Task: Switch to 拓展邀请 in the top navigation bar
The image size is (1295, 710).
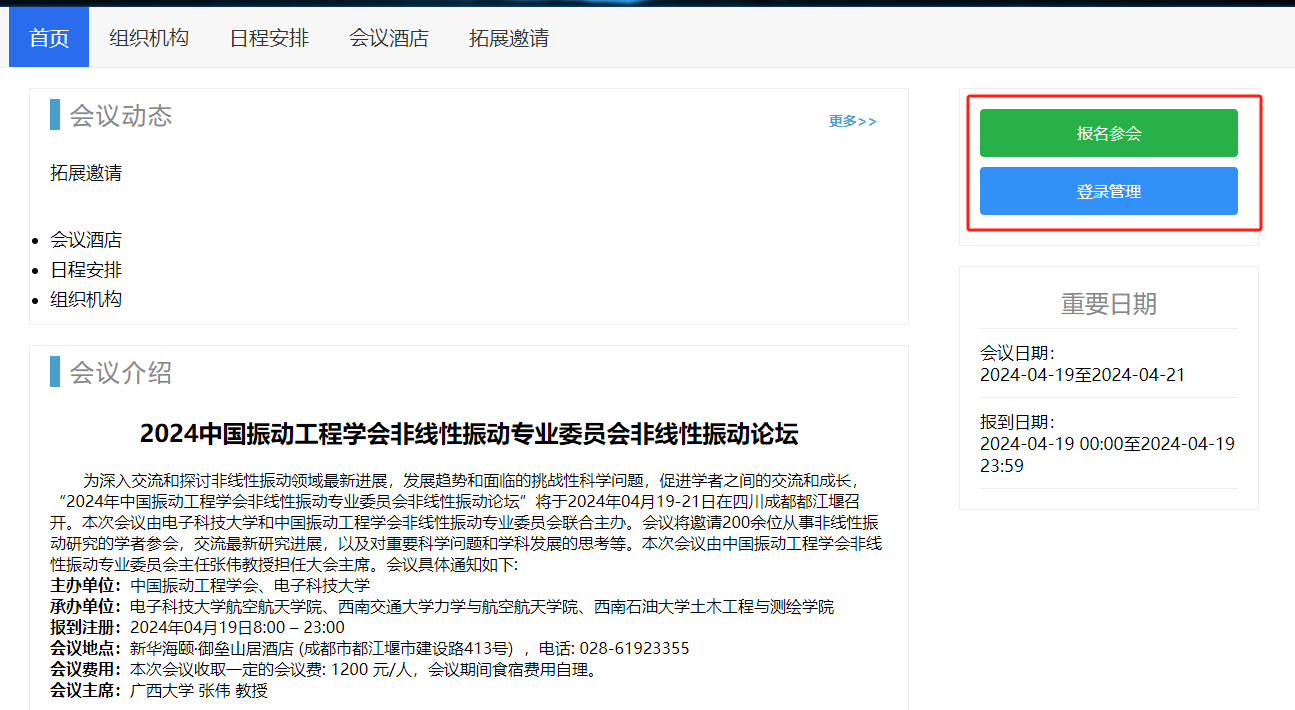Action: [509, 38]
